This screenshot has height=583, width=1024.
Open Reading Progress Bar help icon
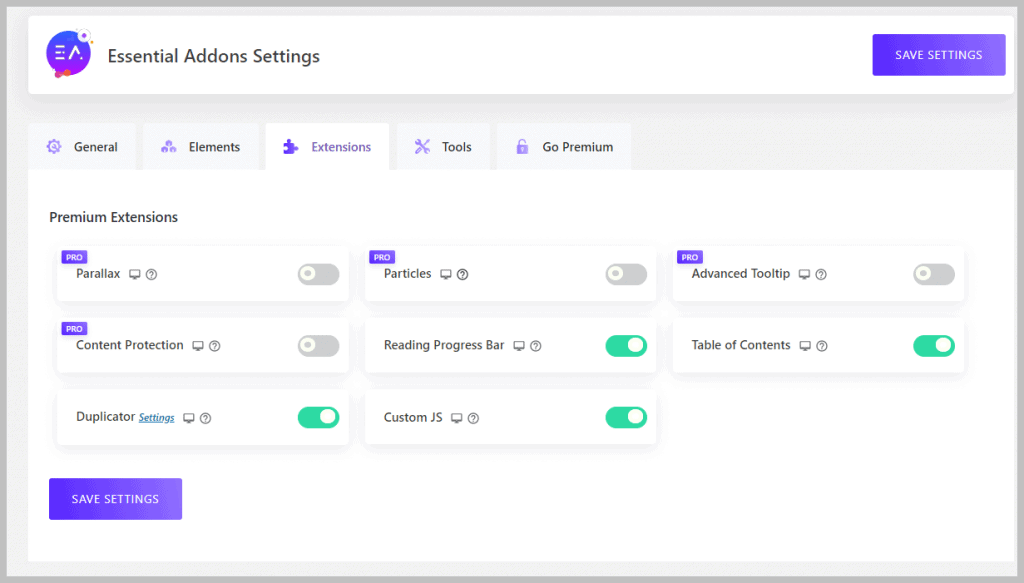(536, 346)
